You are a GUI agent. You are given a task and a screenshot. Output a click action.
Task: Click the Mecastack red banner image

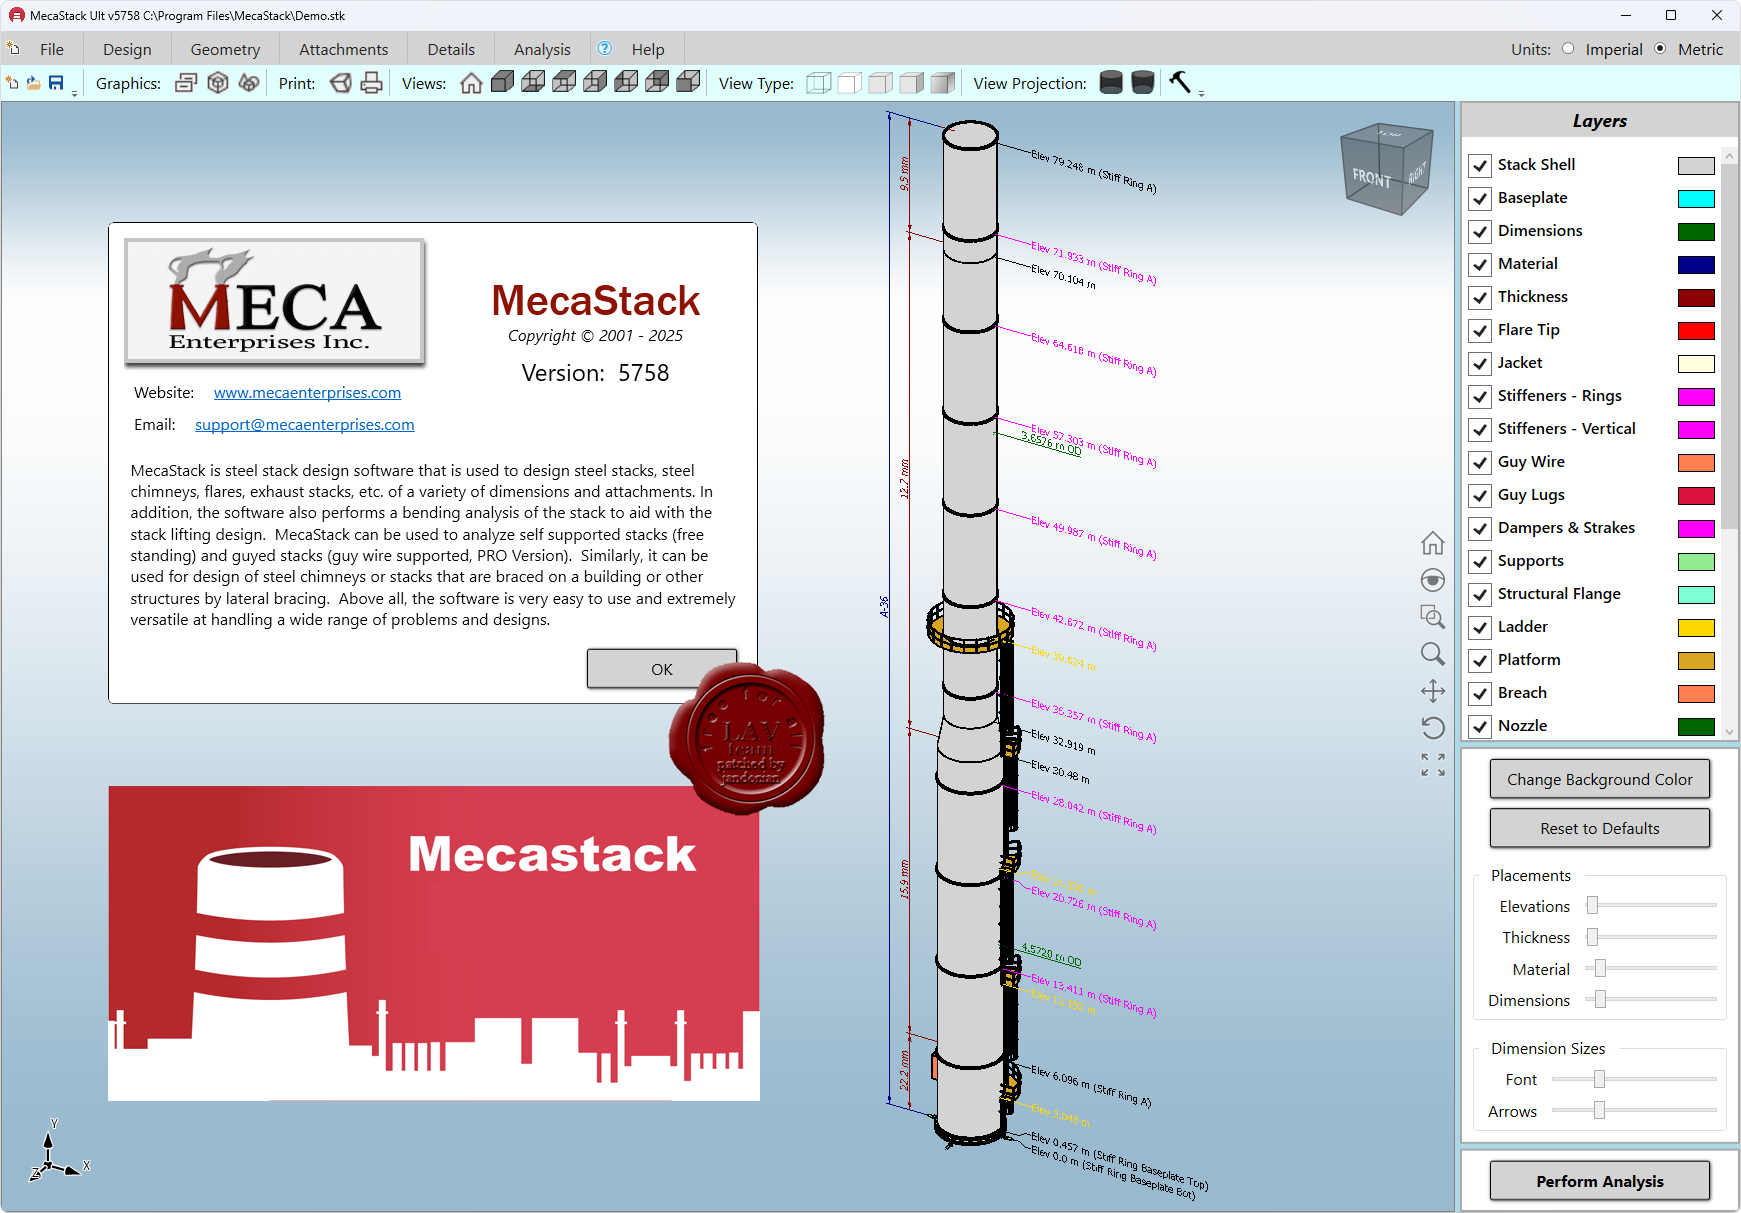point(434,943)
